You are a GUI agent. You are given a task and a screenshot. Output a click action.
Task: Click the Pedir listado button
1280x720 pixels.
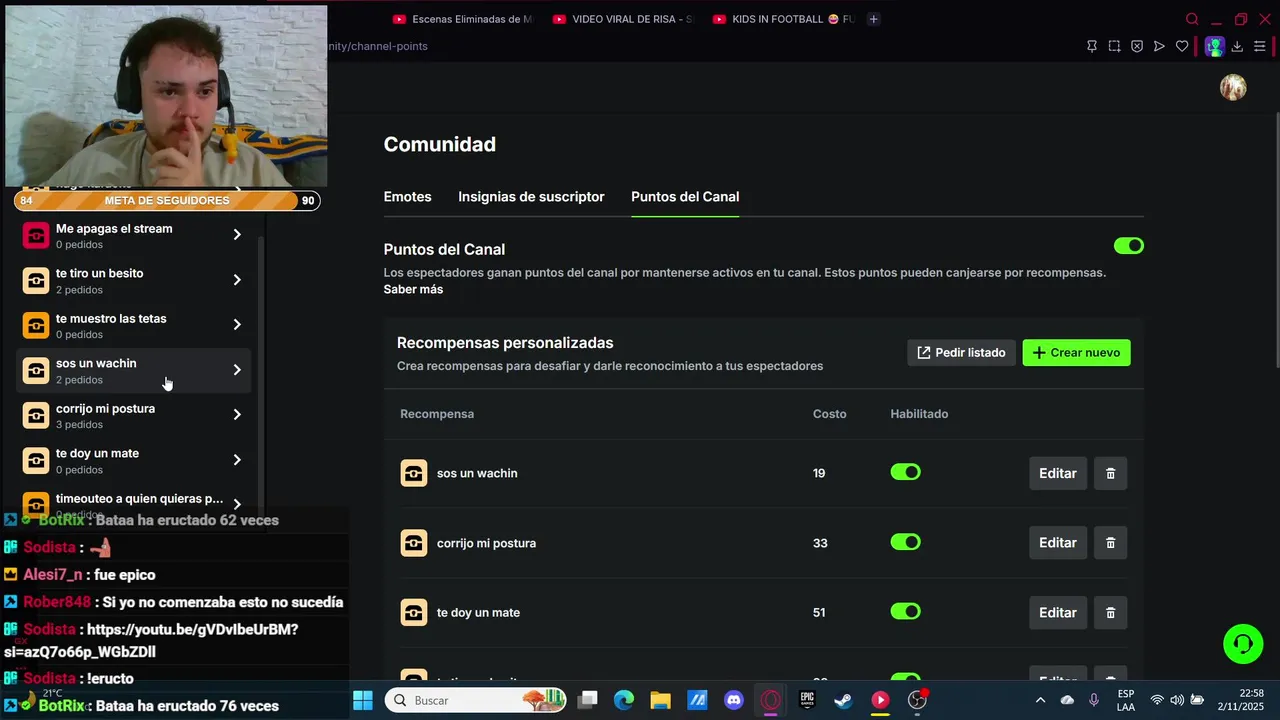pyautogui.click(x=961, y=353)
